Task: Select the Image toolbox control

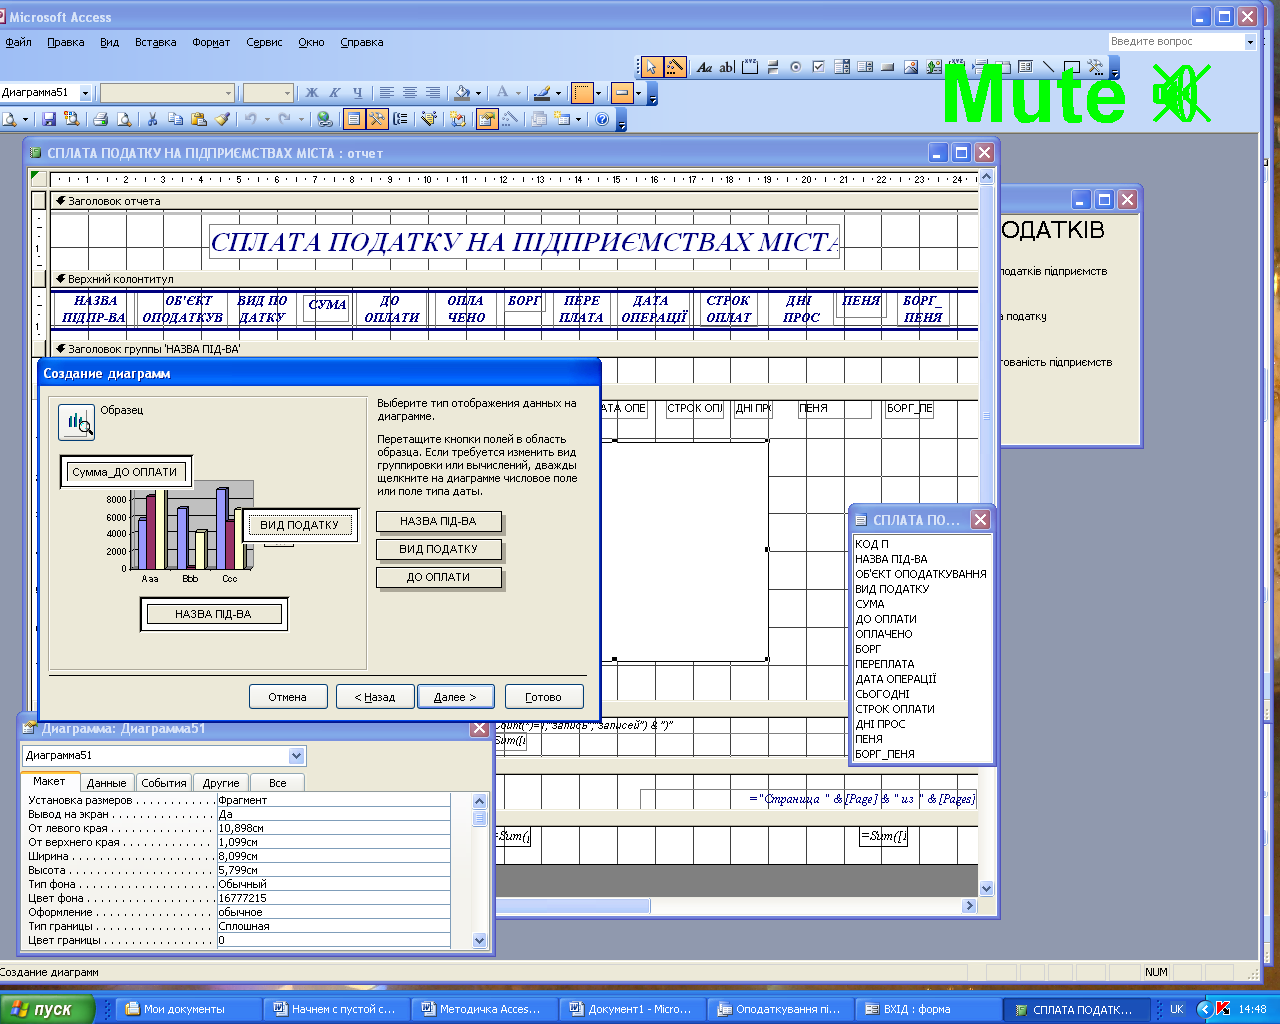Action: pos(911,67)
